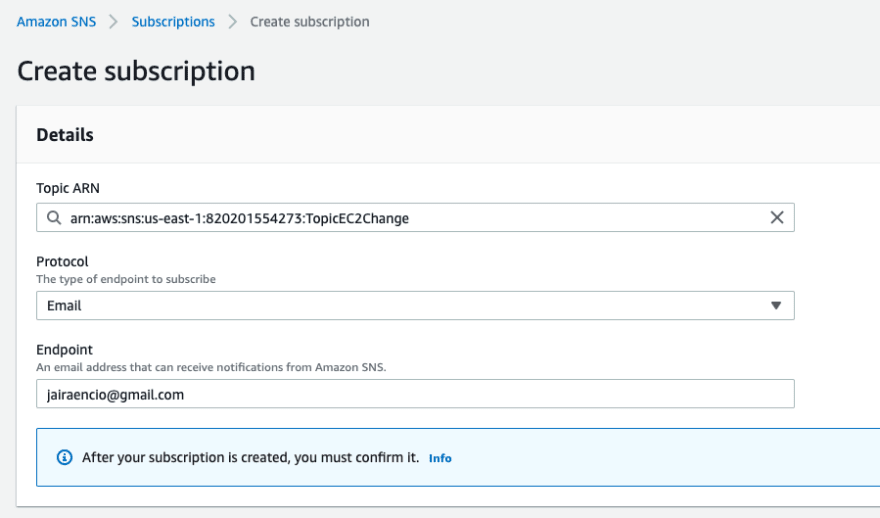The height and width of the screenshot is (518, 880).
Task: Click the Details section header
Action: point(65,135)
